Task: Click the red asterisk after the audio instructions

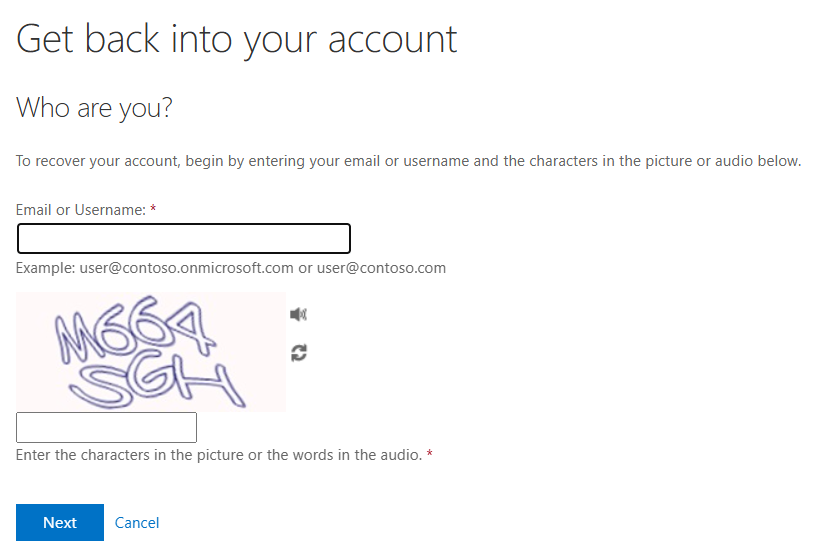Action: coord(430,454)
